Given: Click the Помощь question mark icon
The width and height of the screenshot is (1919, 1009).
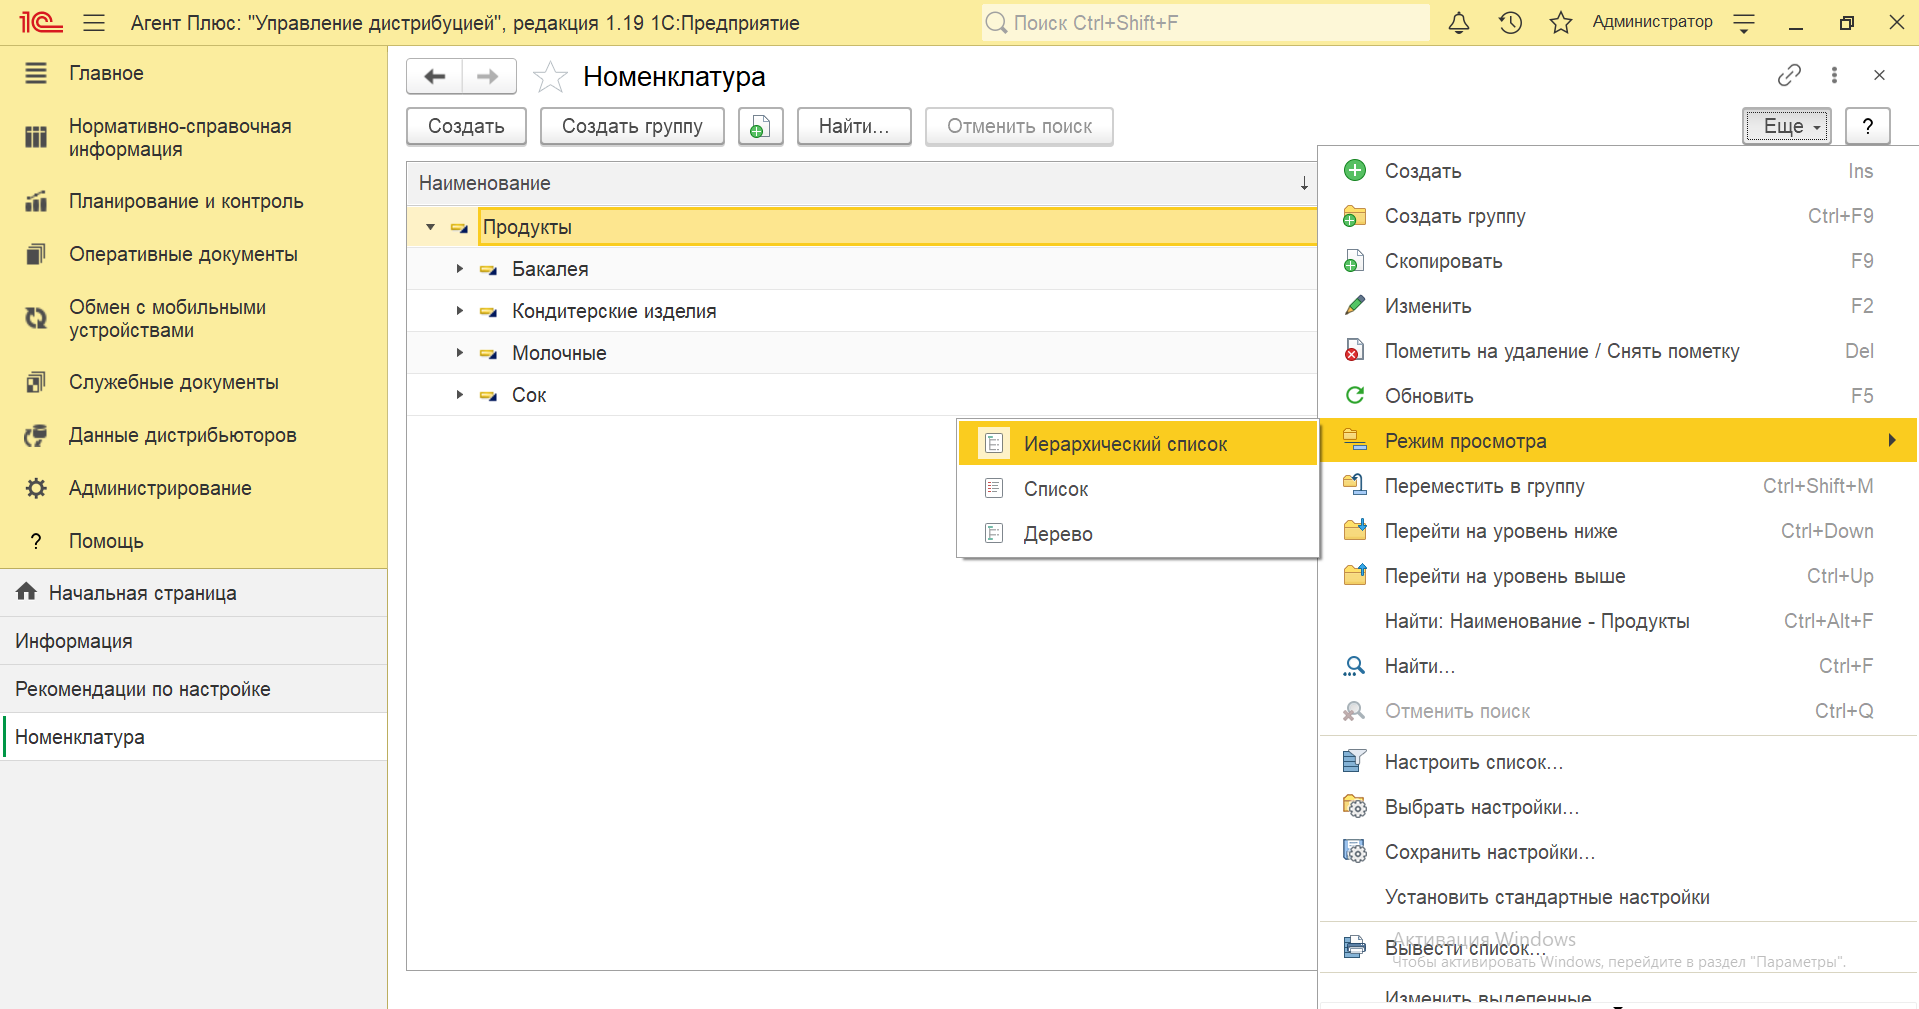Looking at the screenshot, I should tap(36, 541).
